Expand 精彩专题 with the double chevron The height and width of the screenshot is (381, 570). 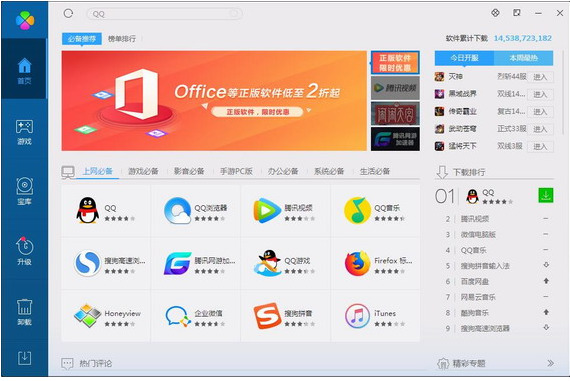click(x=550, y=363)
